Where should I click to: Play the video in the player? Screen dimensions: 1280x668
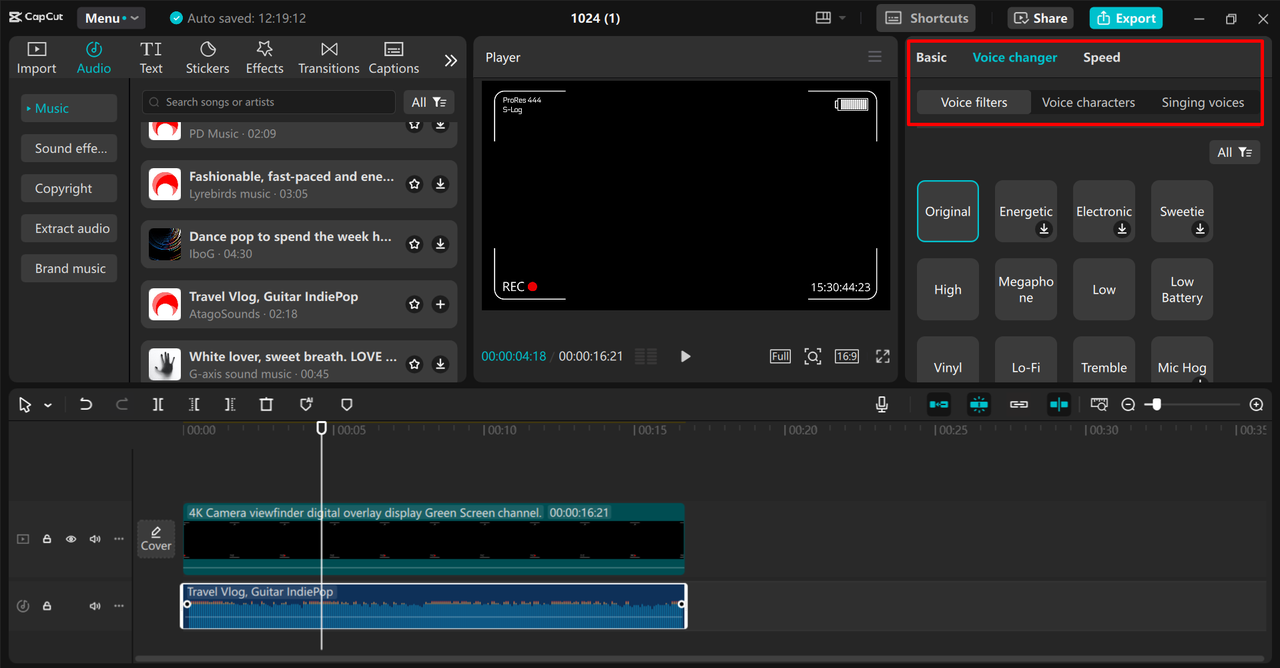click(x=685, y=356)
